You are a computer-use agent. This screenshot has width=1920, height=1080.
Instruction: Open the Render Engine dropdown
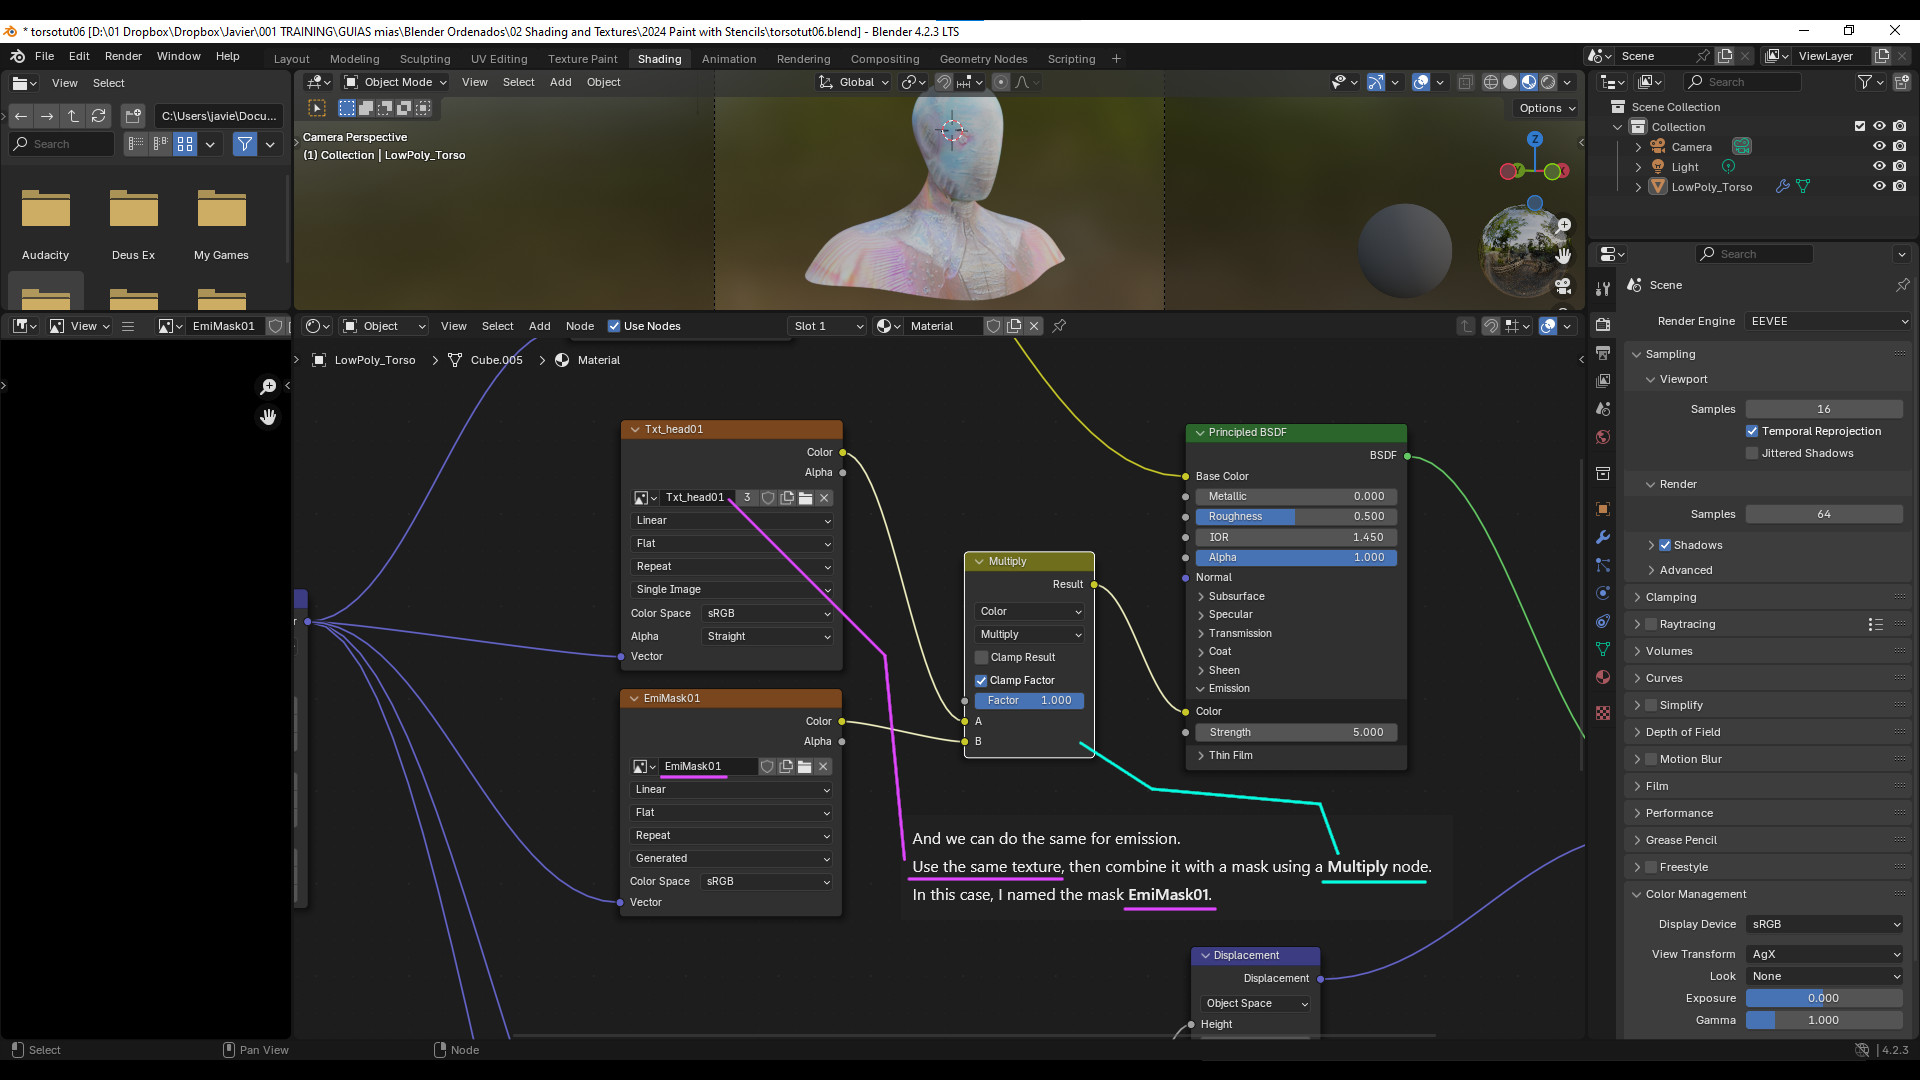[1829, 321]
